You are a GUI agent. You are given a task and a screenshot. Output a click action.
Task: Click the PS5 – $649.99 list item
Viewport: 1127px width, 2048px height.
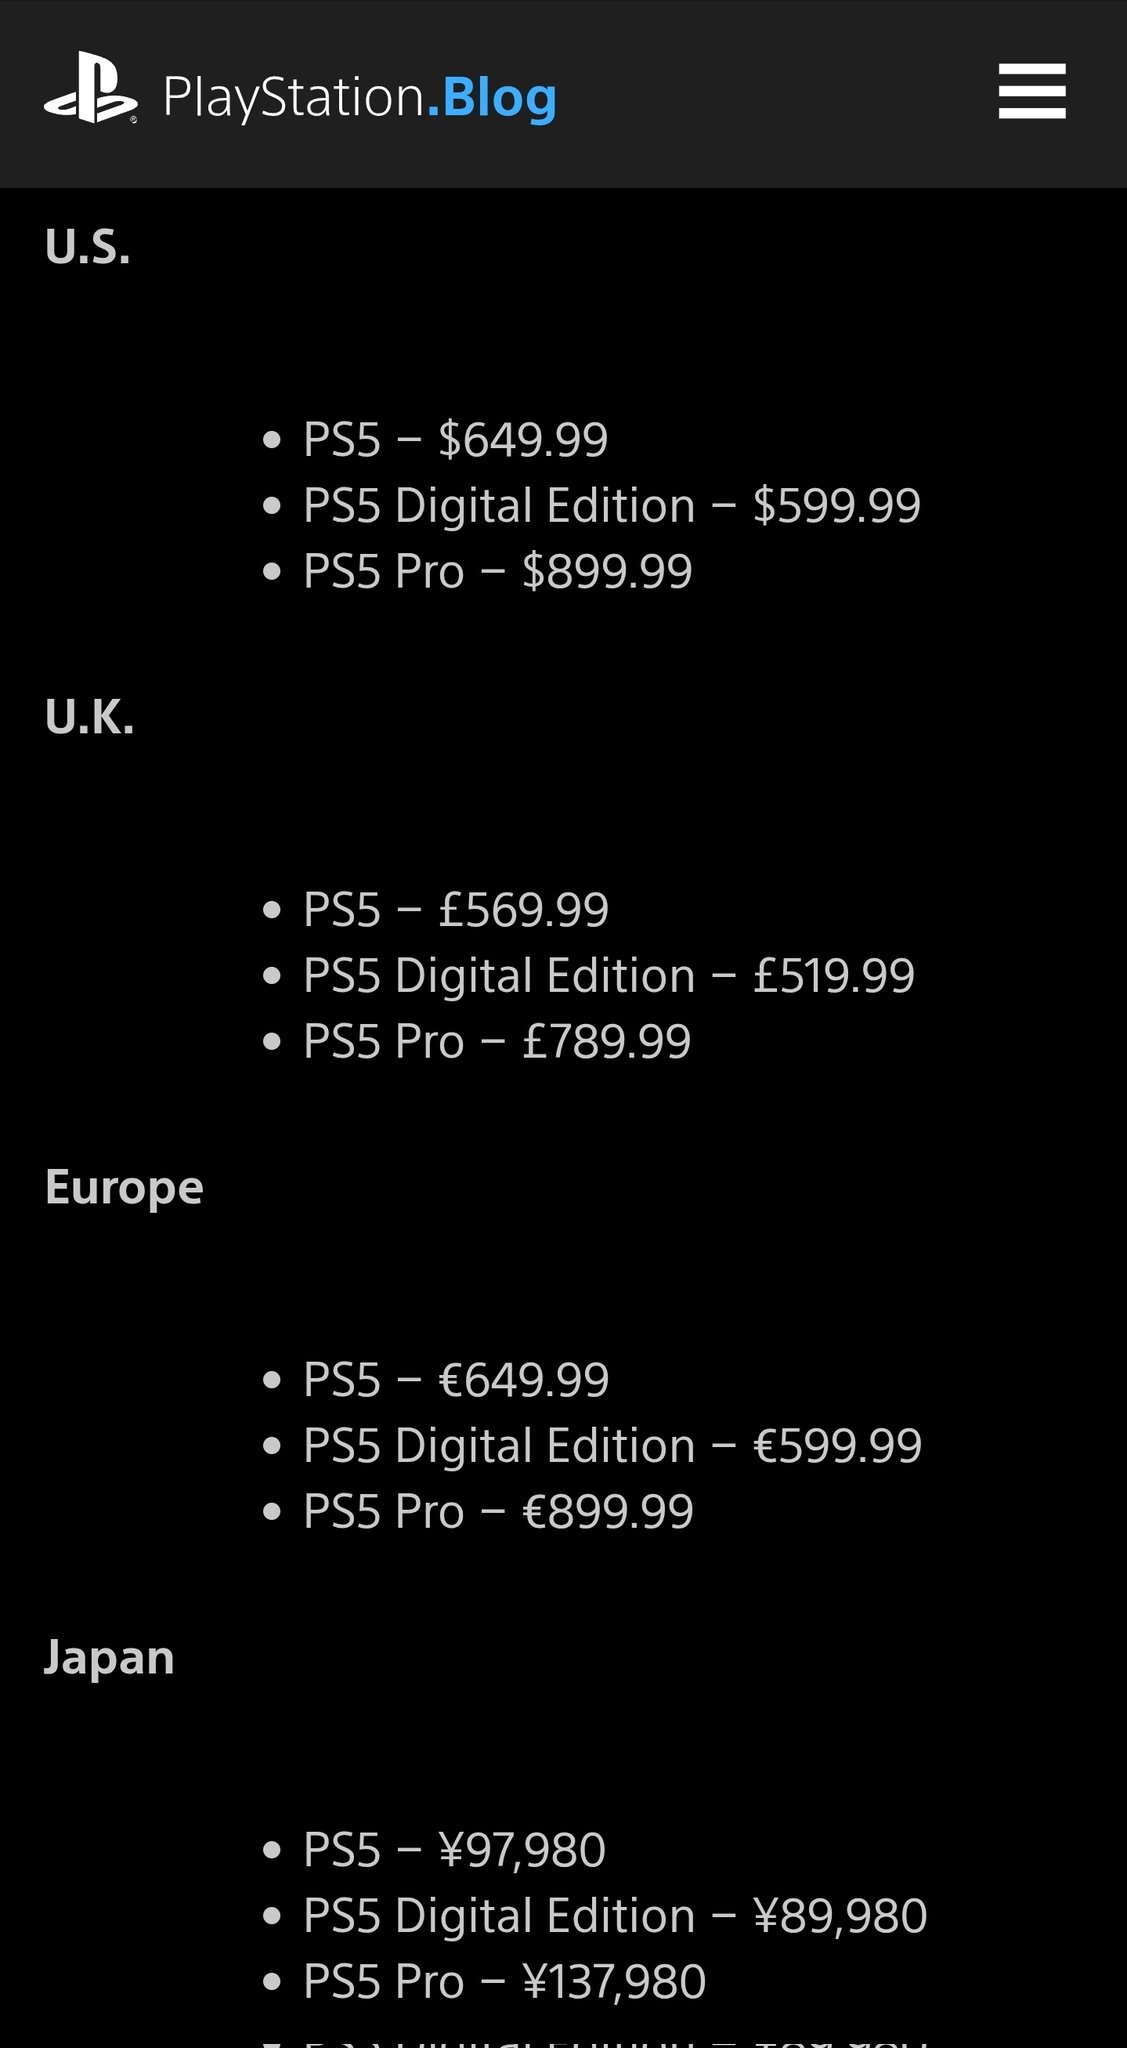click(x=455, y=439)
